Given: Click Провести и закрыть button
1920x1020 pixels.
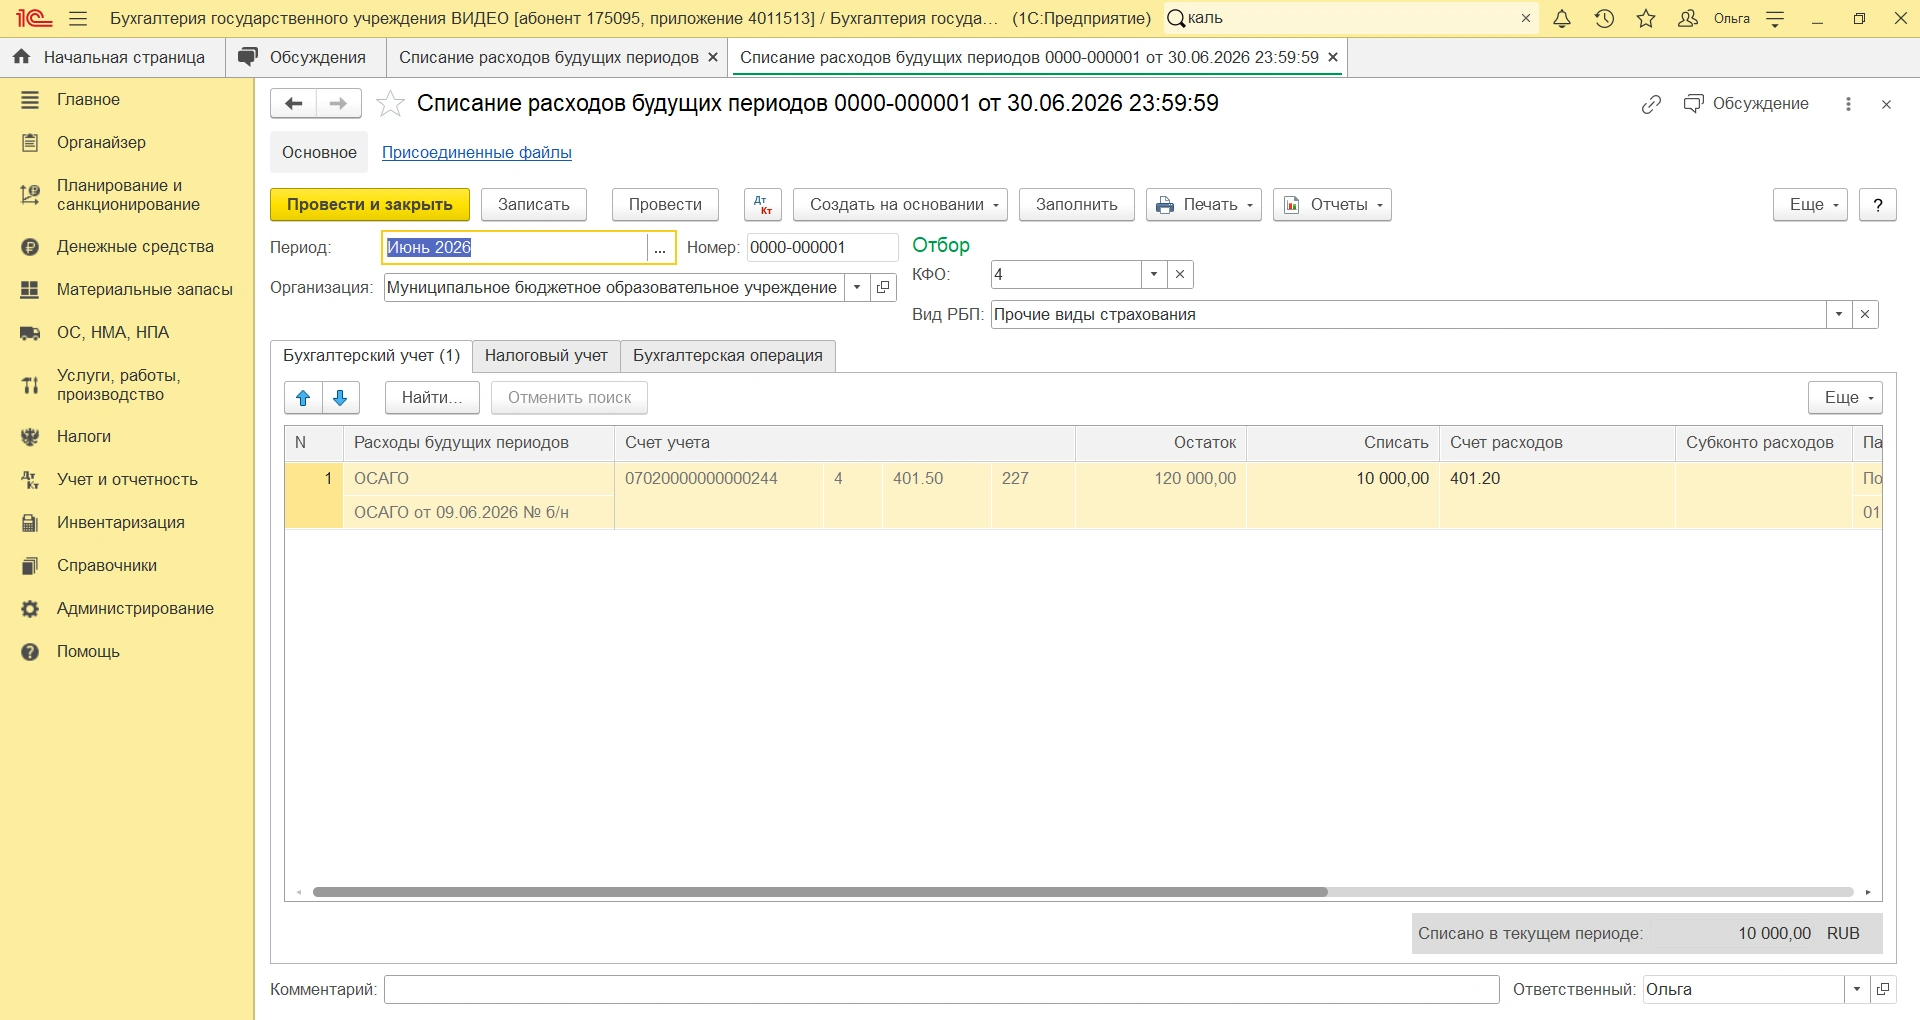Looking at the screenshot, I should (370, 205).
